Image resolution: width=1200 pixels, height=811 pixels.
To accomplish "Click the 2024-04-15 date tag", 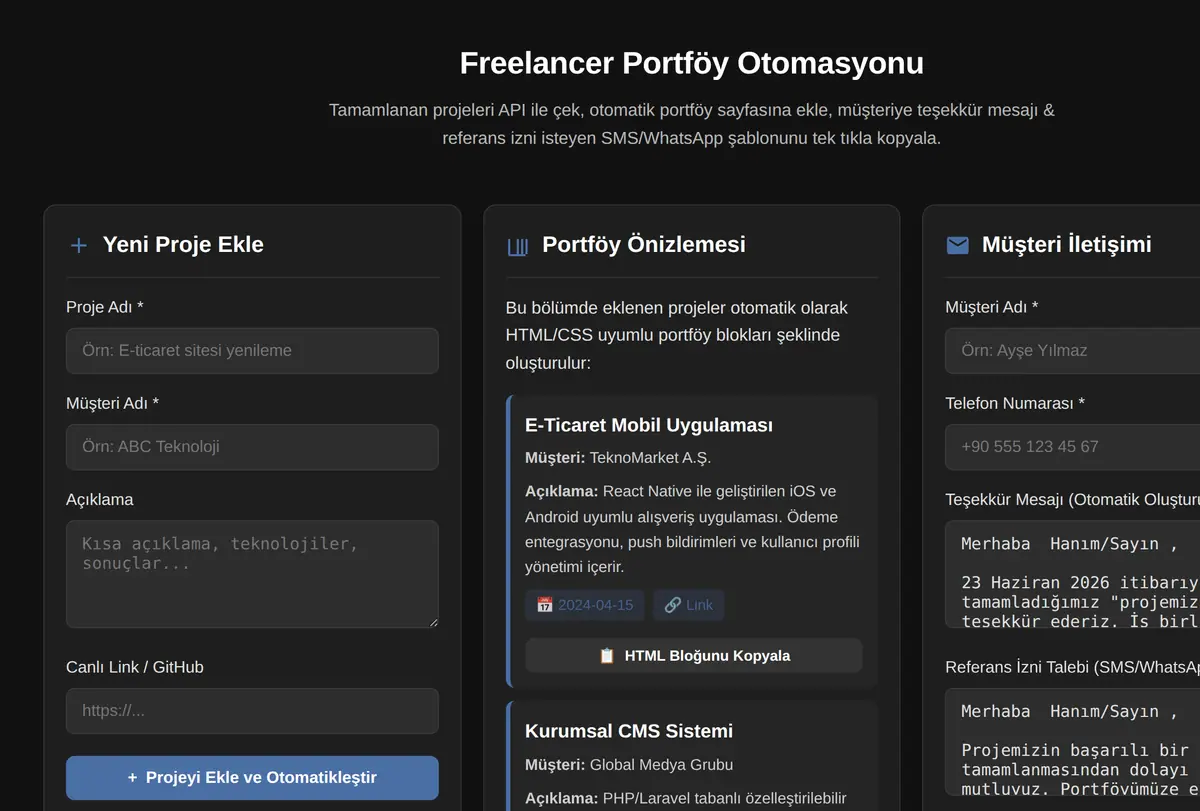I will [585, 605].
